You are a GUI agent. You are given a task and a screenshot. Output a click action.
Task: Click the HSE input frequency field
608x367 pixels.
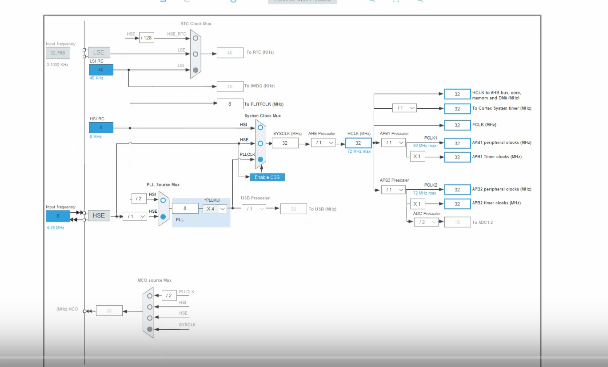pyautogui.click(x=58, y=216)
